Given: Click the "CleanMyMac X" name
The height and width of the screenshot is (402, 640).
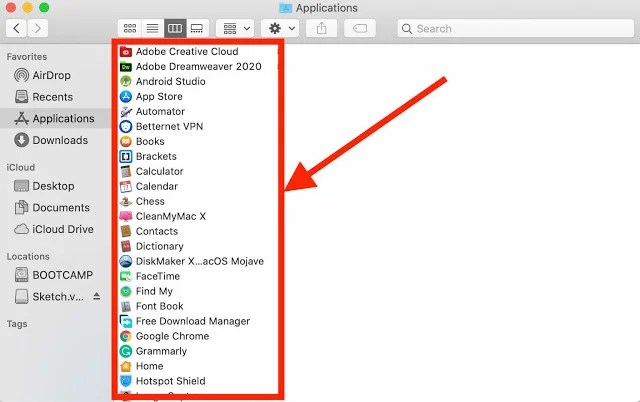Looking at the screenshot, I should 171,216.
